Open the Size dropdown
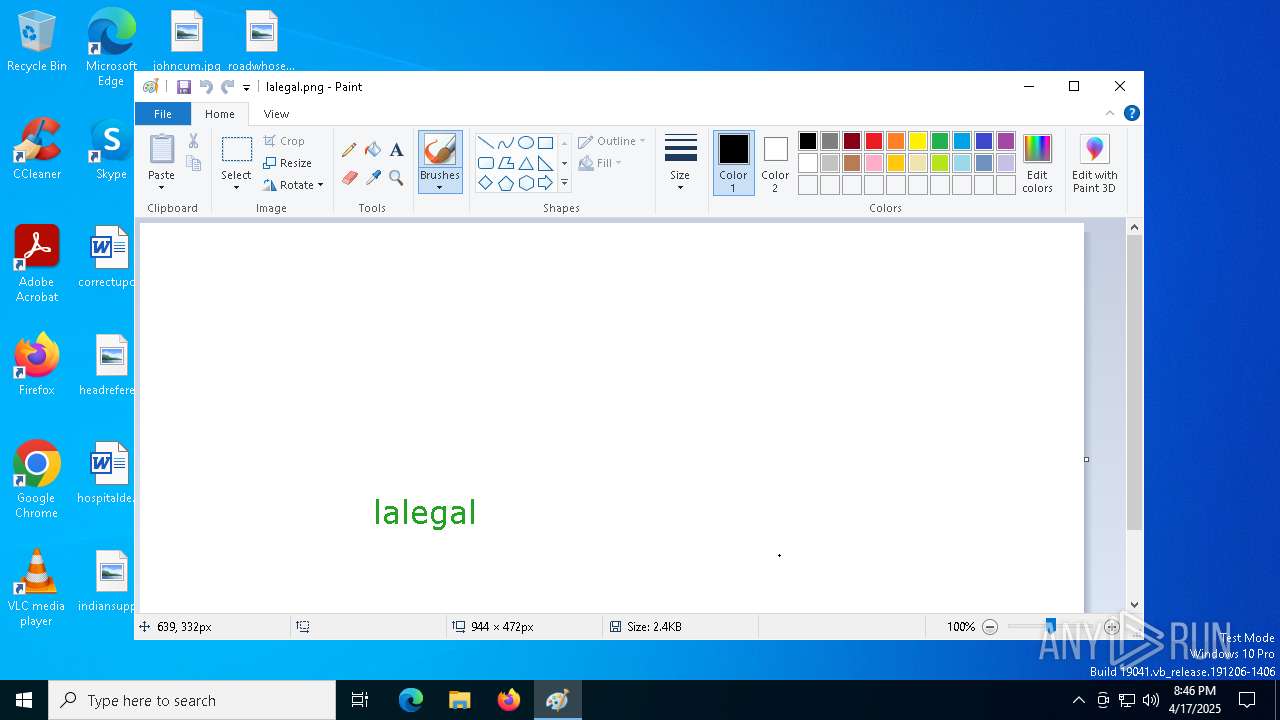The height and width of the screenshot is (720, 1280). pos(680,163)
